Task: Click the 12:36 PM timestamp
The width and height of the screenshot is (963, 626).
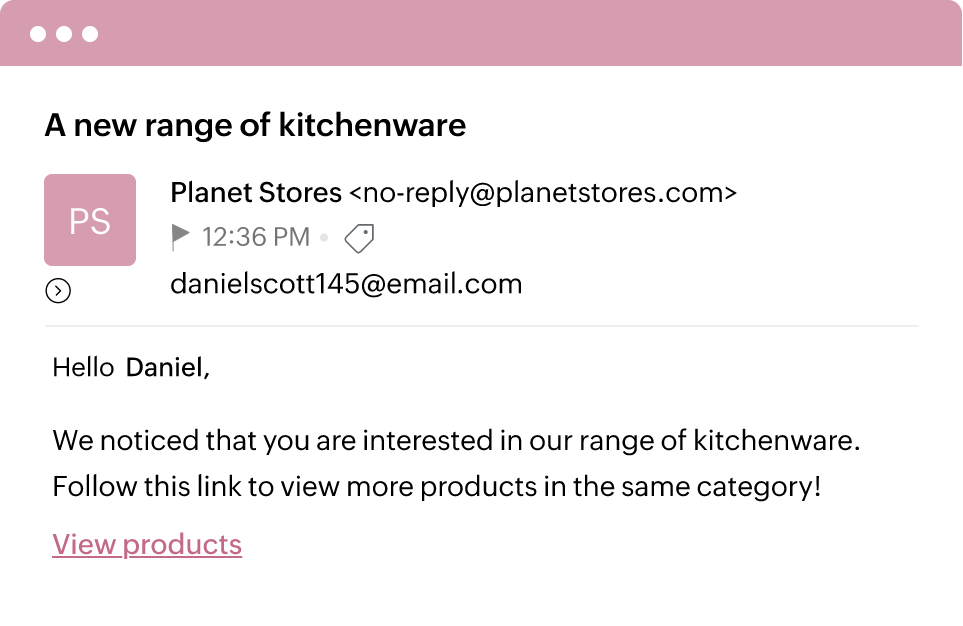Action: tap(256, 238)
